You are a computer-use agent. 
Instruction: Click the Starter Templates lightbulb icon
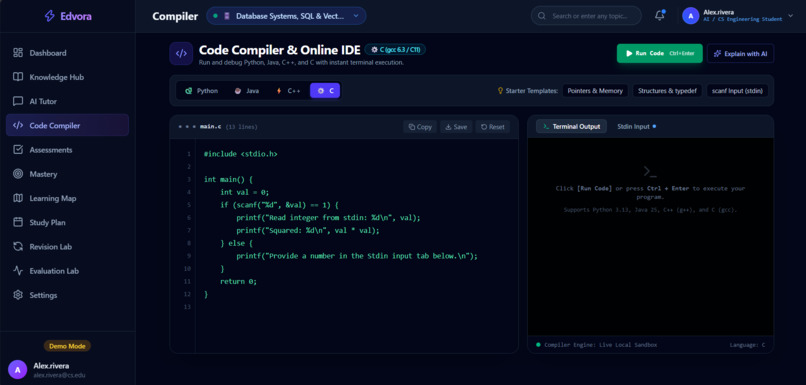point(500,90)
